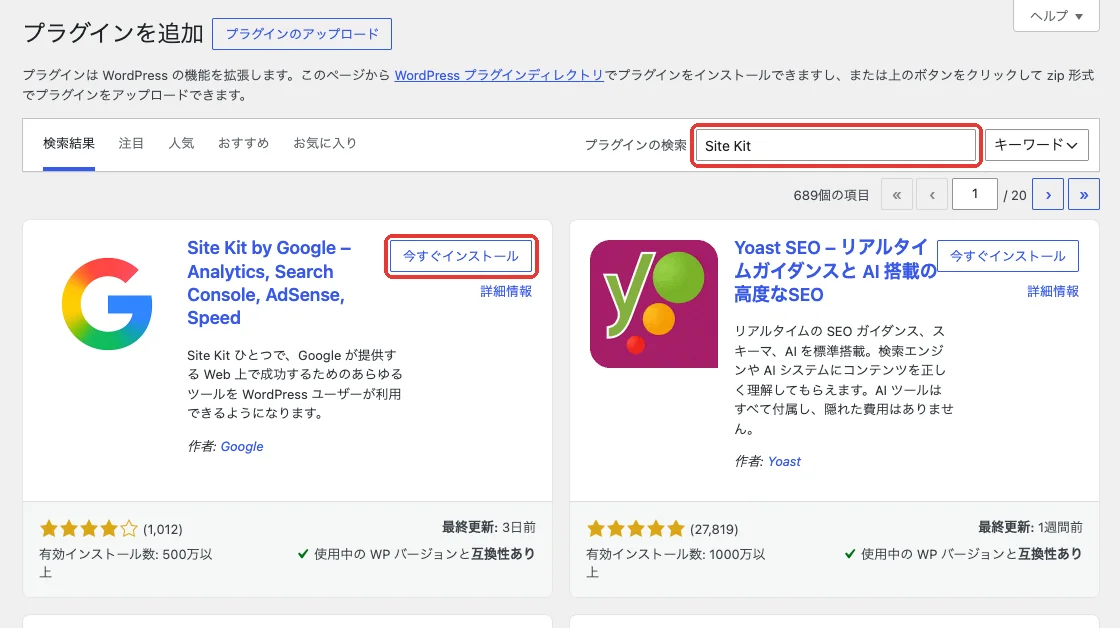Image resolution: width=1120 pixels, height=628 pixels.
Task: Click the プラグインの検索 label
Action: pyautogui.click(x=636, y=145)
